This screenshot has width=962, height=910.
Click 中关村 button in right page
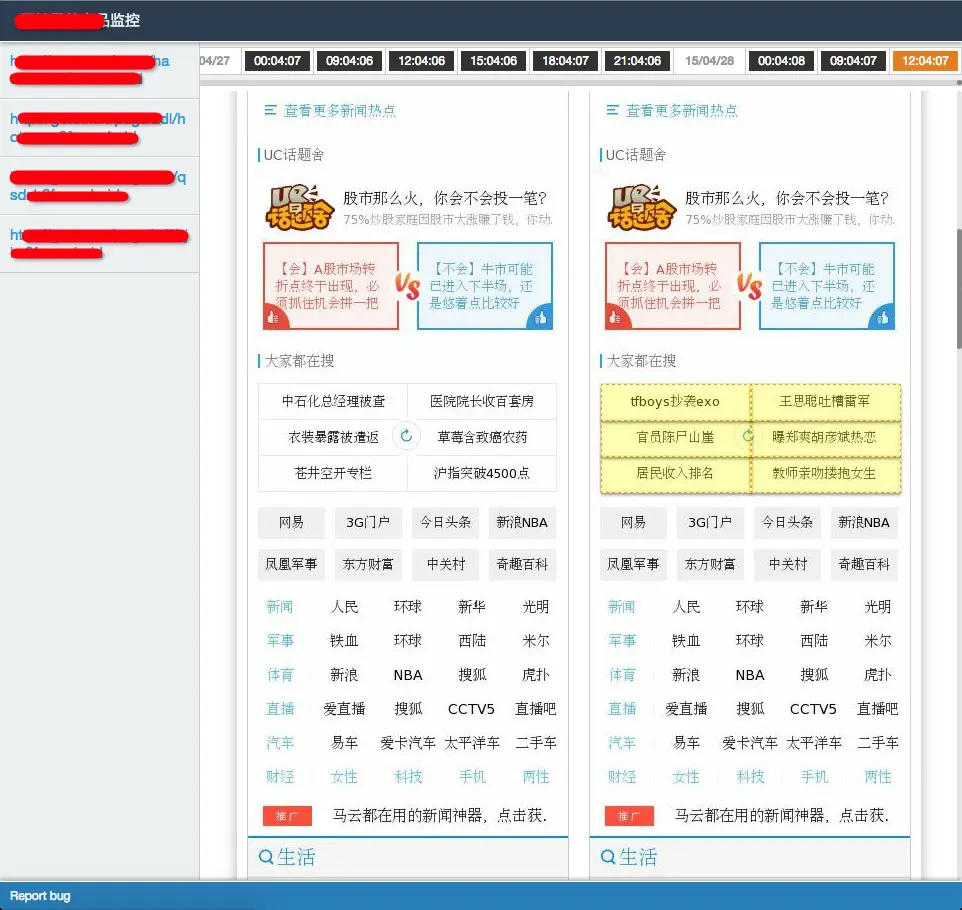787,565
